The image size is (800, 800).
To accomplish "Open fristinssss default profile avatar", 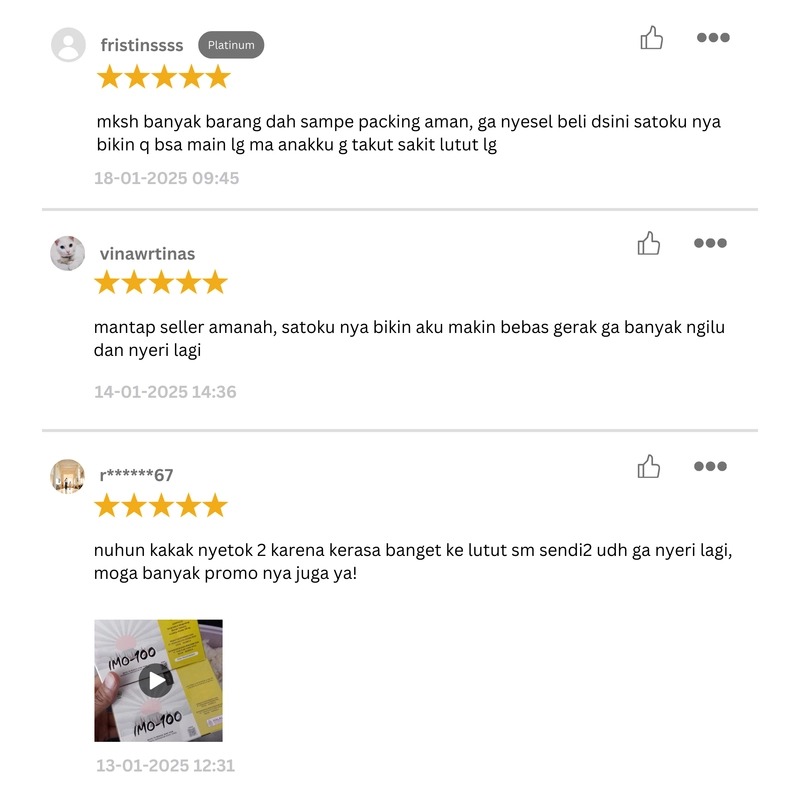I will click(68, 44).
